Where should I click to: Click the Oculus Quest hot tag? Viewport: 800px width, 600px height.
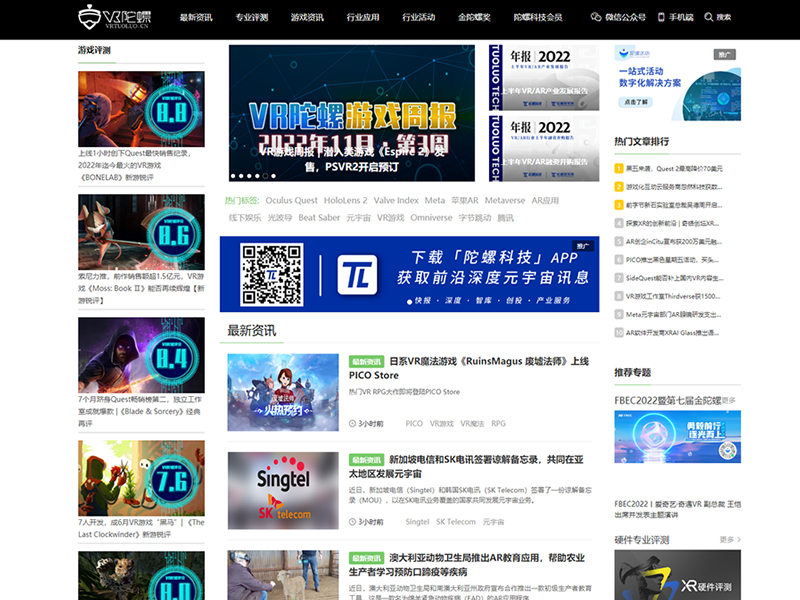[x=291, y=201]
